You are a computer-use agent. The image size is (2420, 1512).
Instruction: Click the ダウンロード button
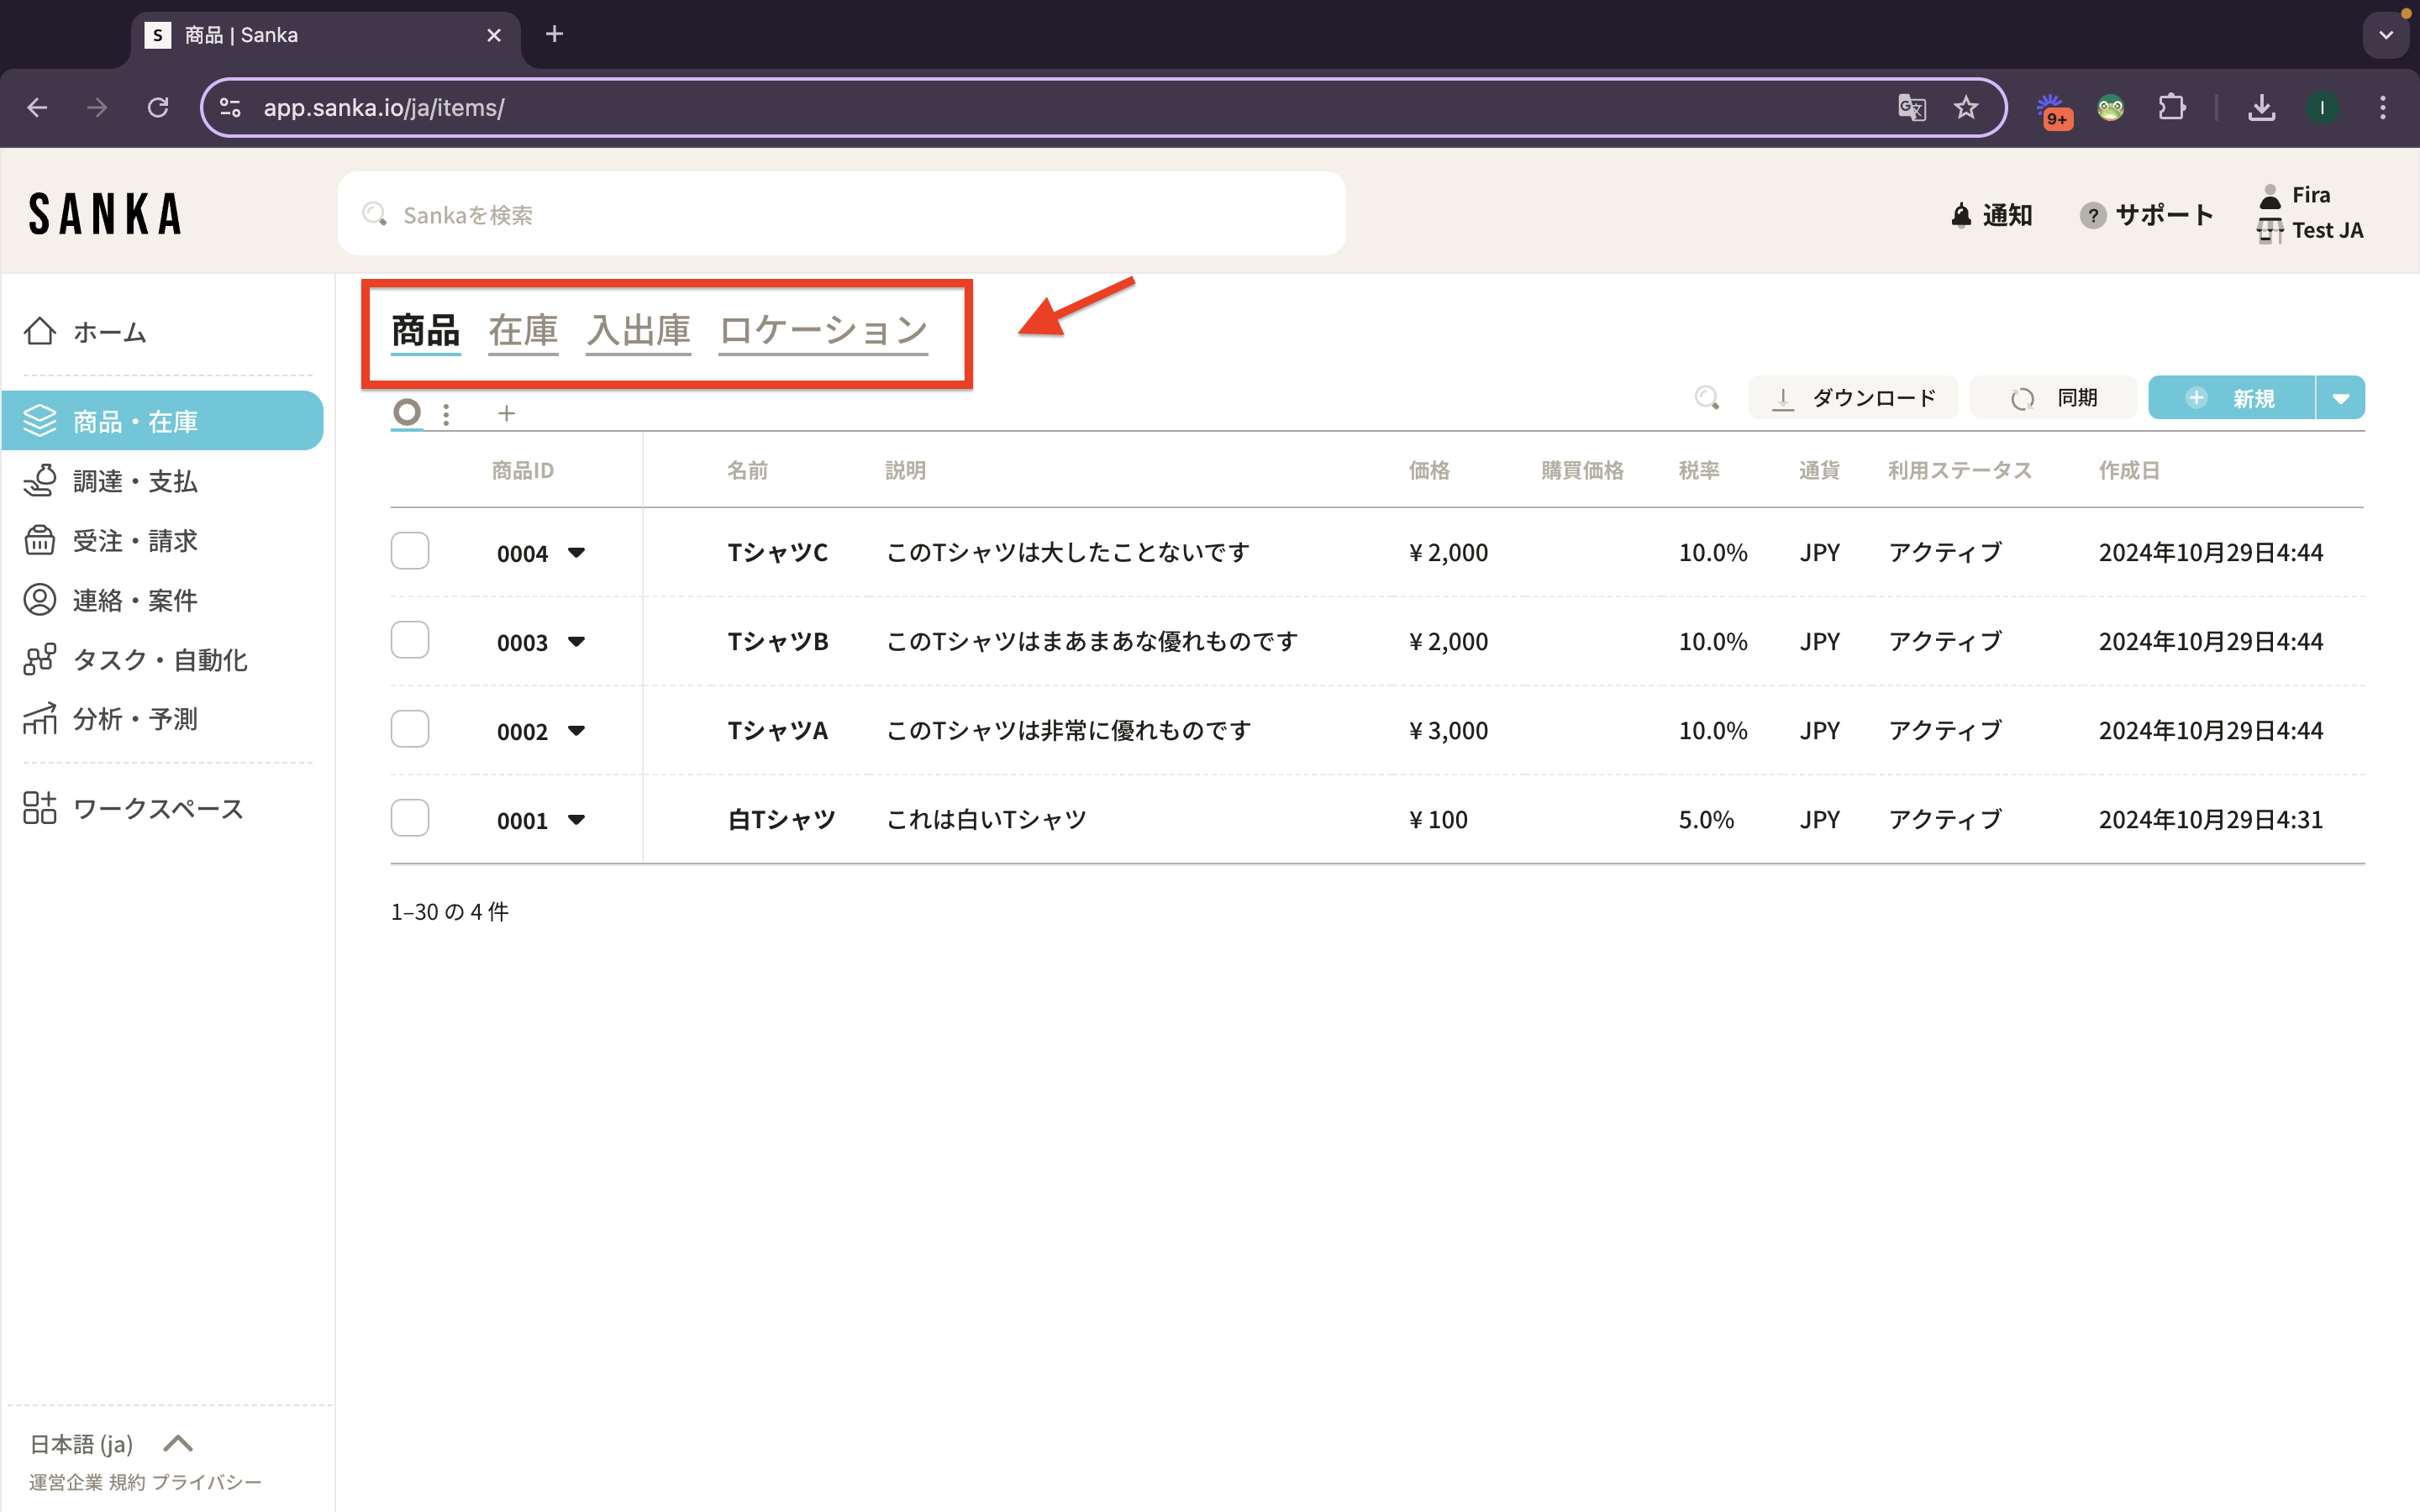pyautogui.click(x=1853, y=398)
